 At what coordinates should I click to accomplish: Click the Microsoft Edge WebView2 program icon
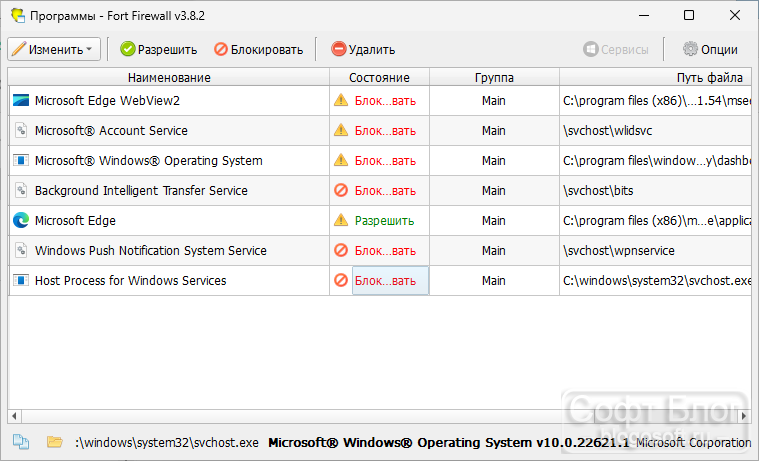tap(21, 100)
